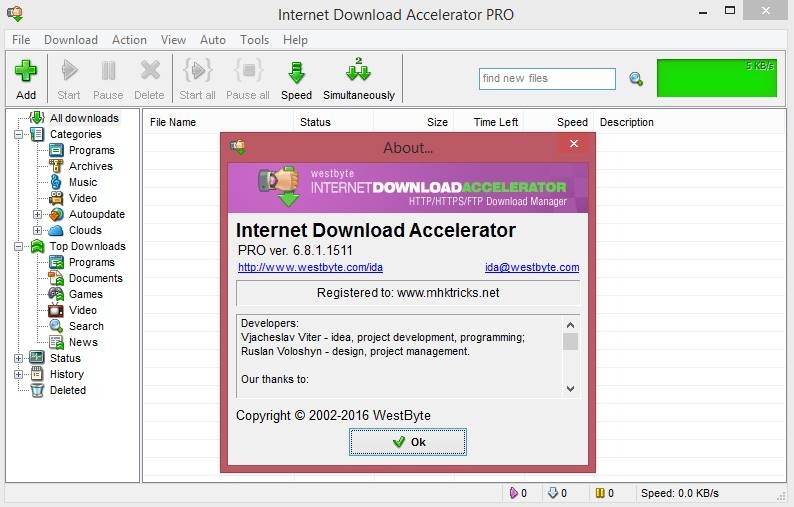794x507 pixels.
Task: Click the Simultaneously downloads icon
Action: point(359,70)
